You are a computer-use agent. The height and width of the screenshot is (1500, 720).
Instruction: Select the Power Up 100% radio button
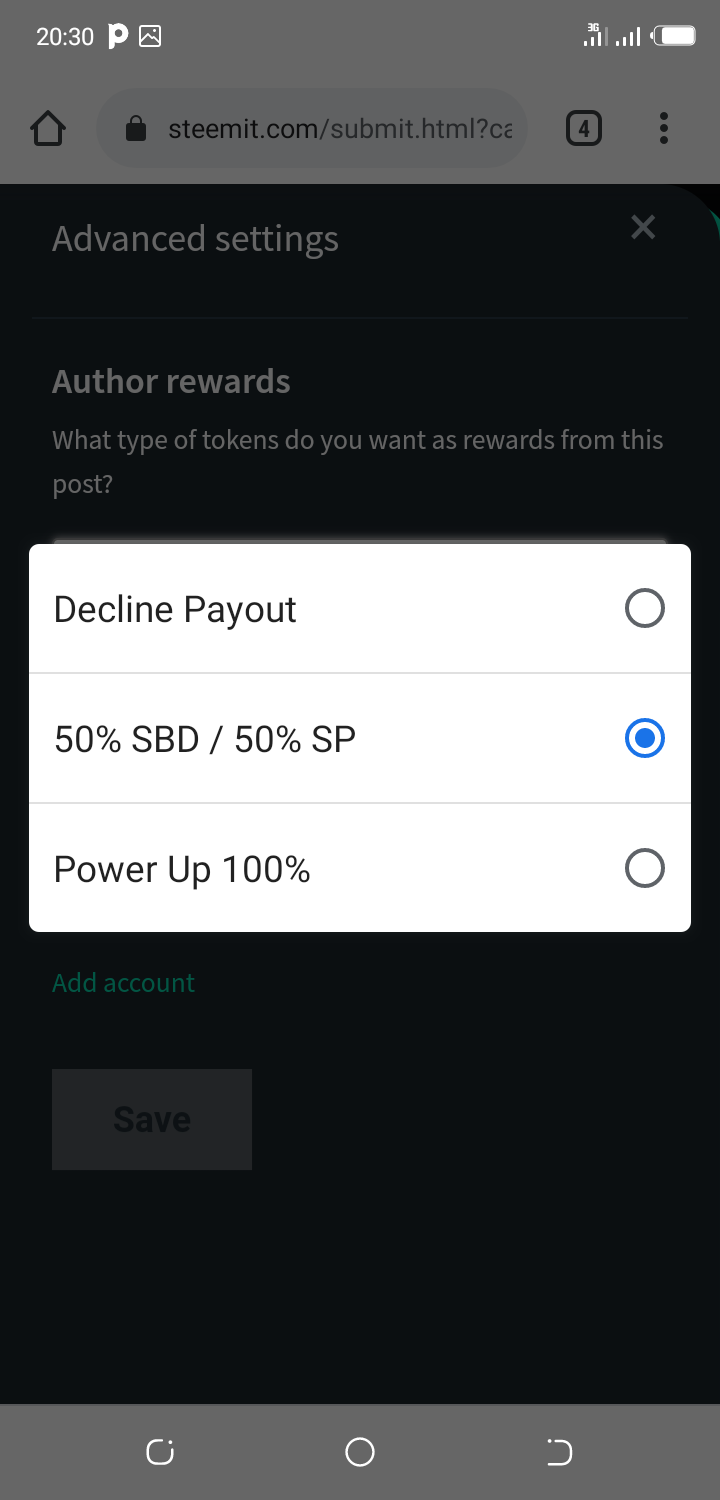[x=644, y=868]
